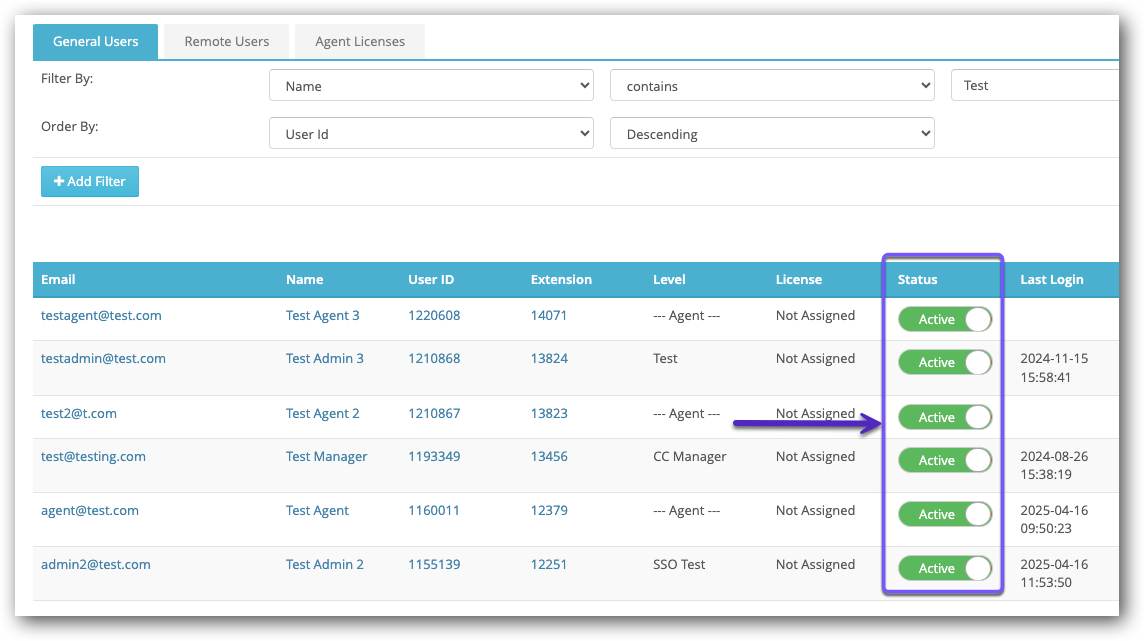This screenshot has width=1144, height=641.
Task: Click the Add Filter button
Action: pos(90,182)
